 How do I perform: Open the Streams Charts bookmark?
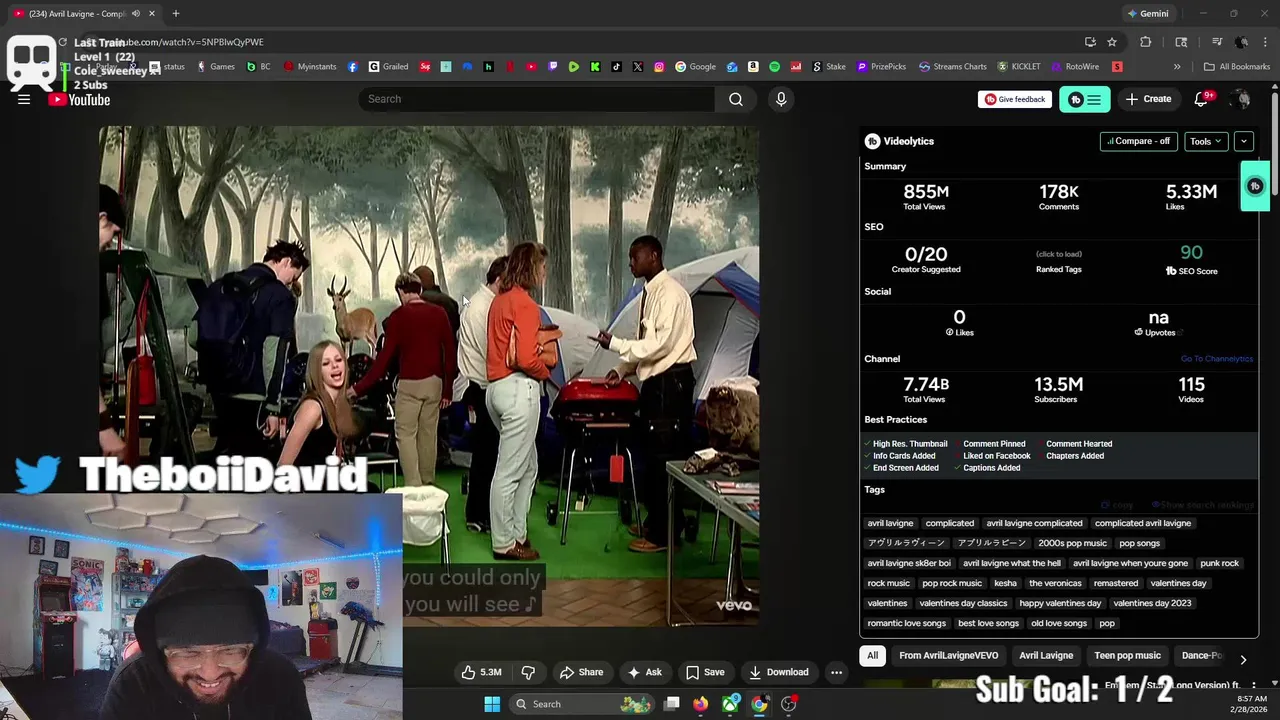pos(952,67)
